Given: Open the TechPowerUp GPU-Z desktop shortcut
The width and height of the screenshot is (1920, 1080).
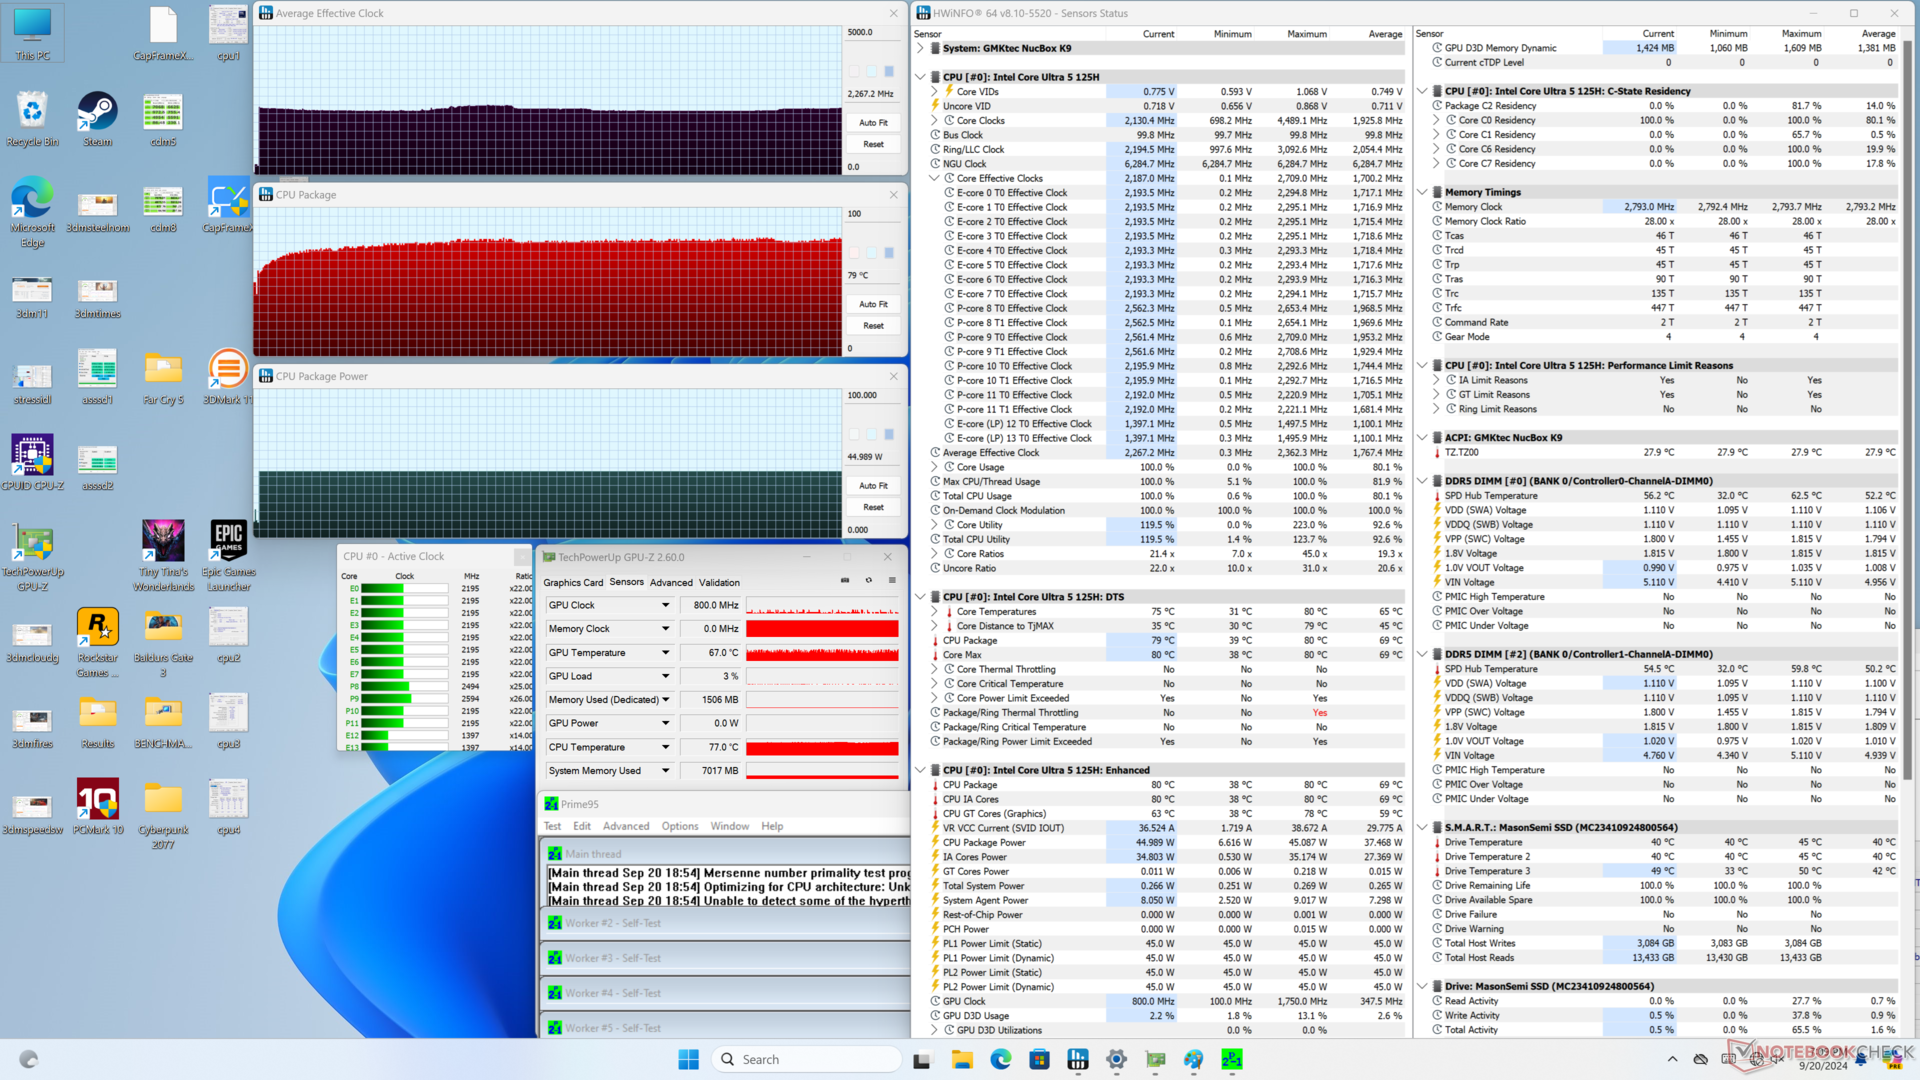Looking at the screenshot, I should point(32,556).
